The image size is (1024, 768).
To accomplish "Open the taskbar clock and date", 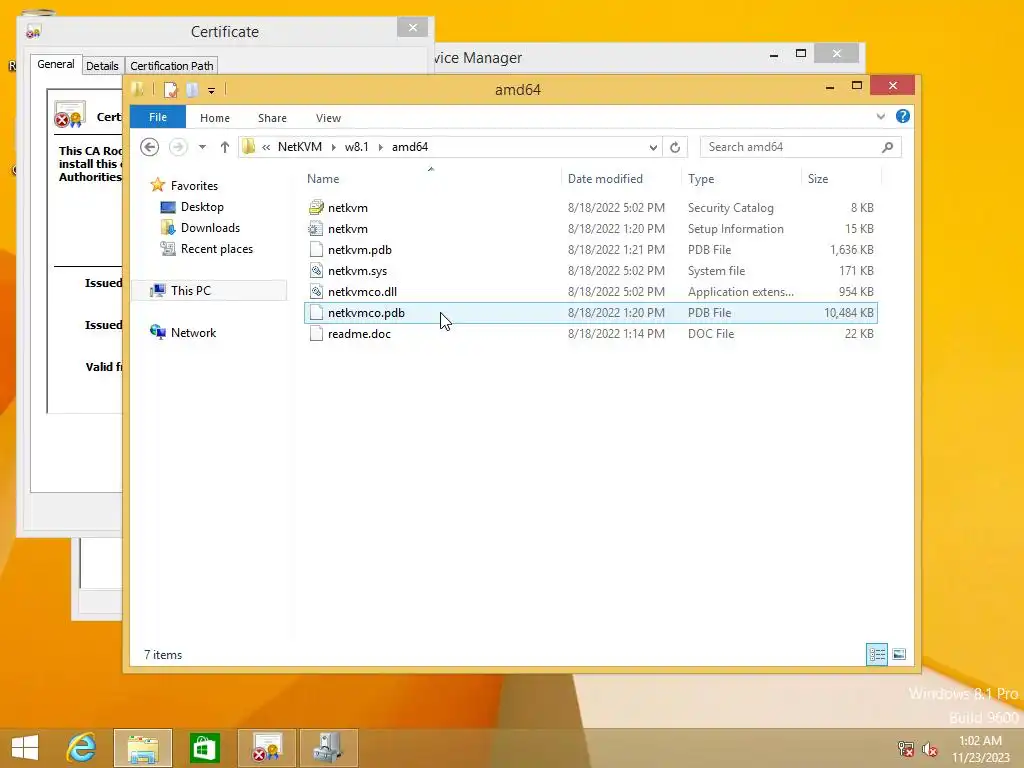I will [x=980, y=748].
